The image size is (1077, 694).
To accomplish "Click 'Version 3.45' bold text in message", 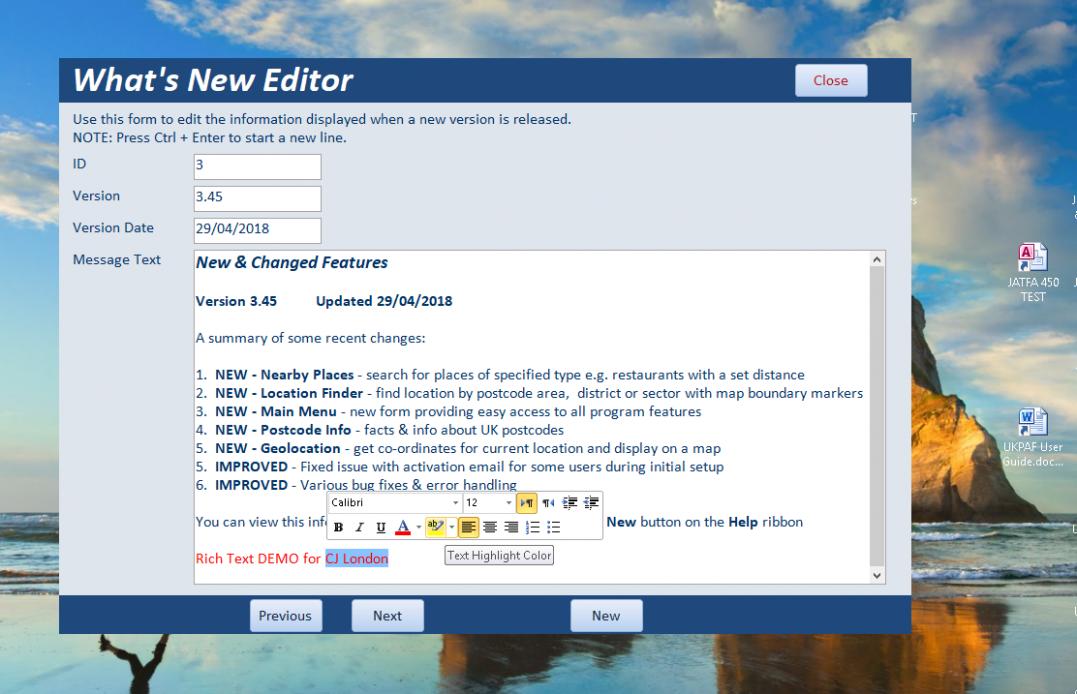I will (x=236, y=301).
